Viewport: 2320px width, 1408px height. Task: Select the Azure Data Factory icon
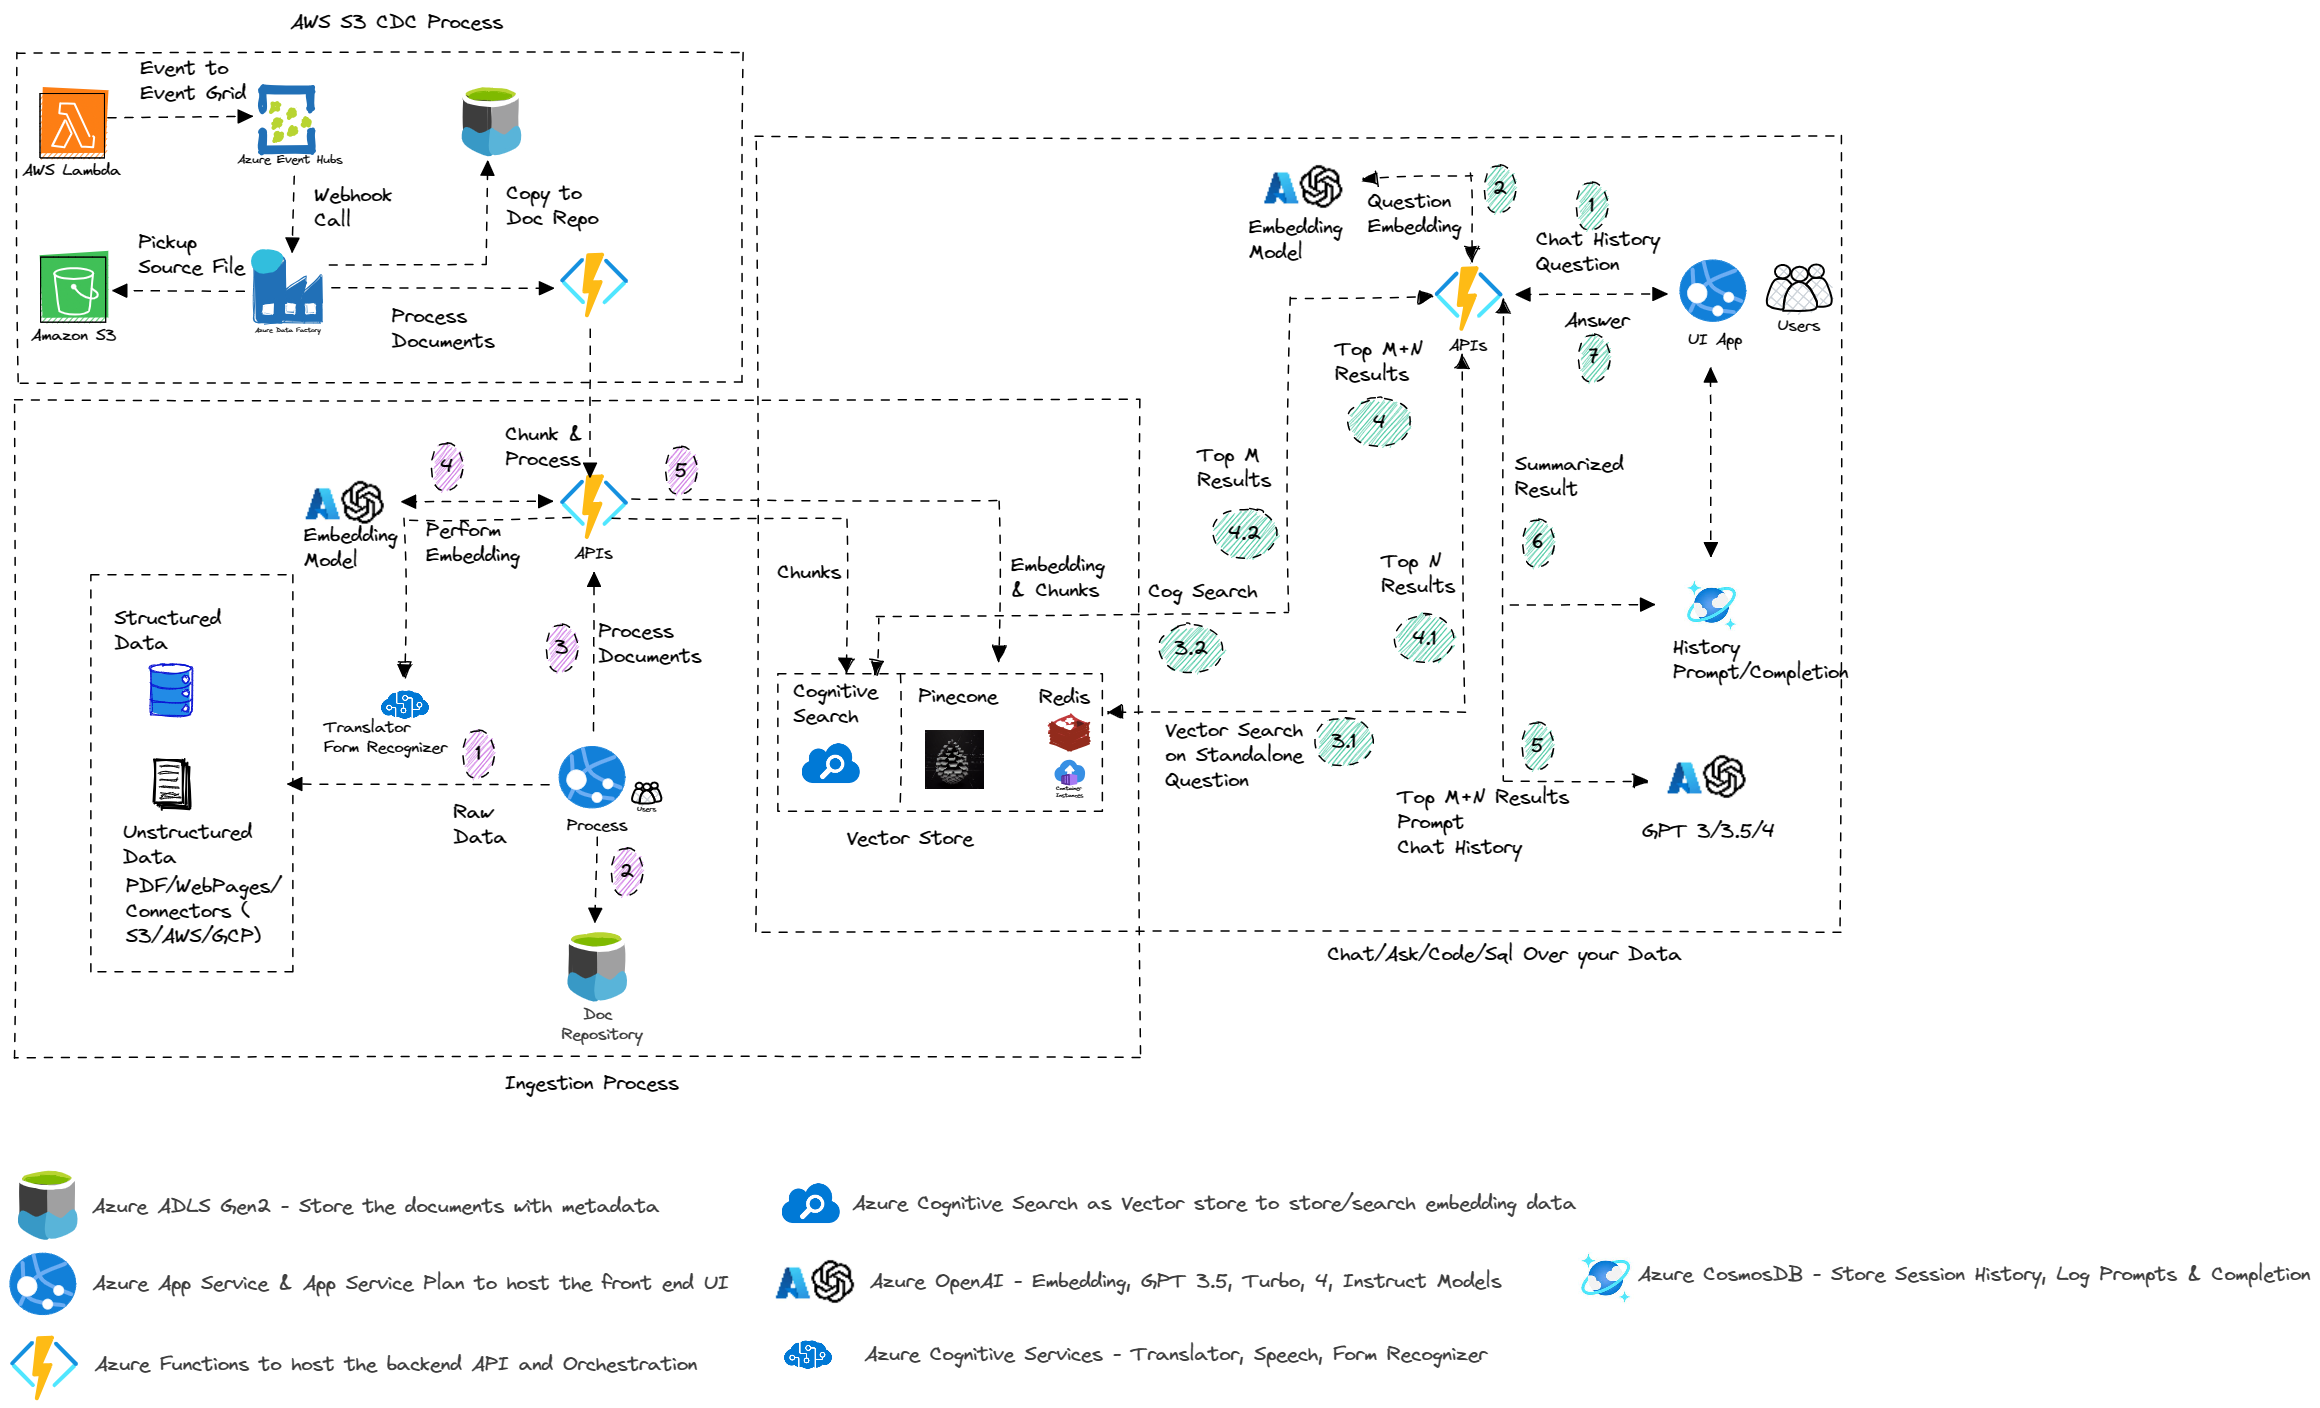coord(287,288)
